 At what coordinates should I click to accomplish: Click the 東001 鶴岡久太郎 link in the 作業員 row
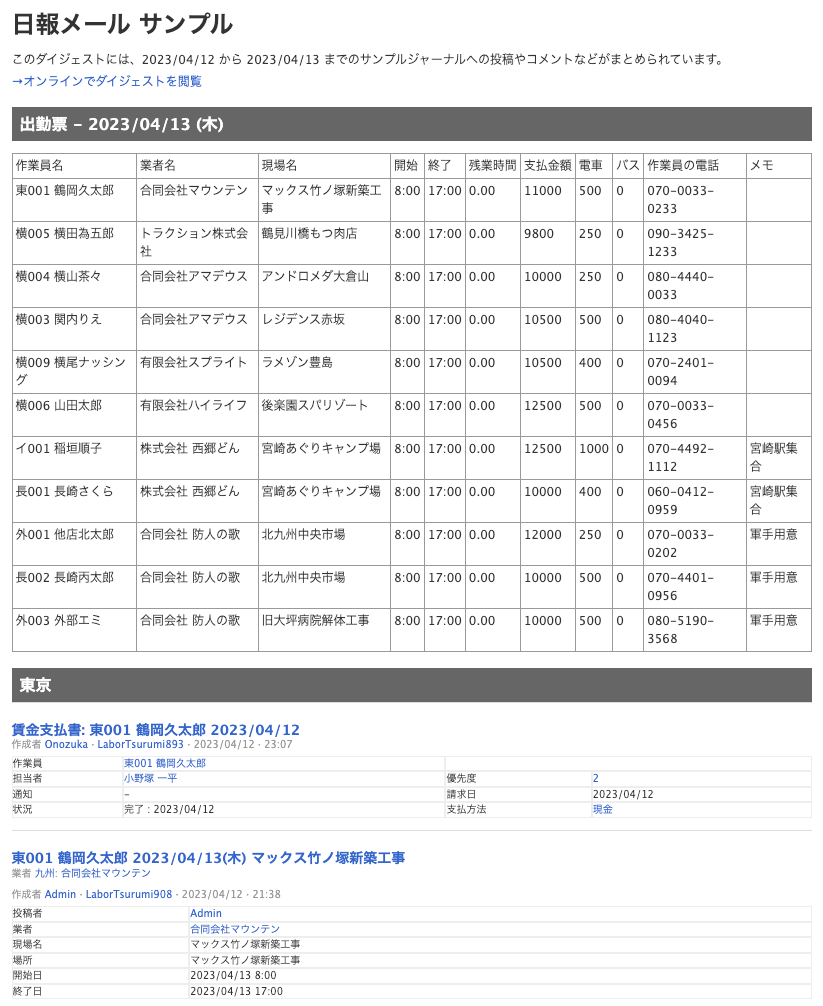[x=164, y=764]
